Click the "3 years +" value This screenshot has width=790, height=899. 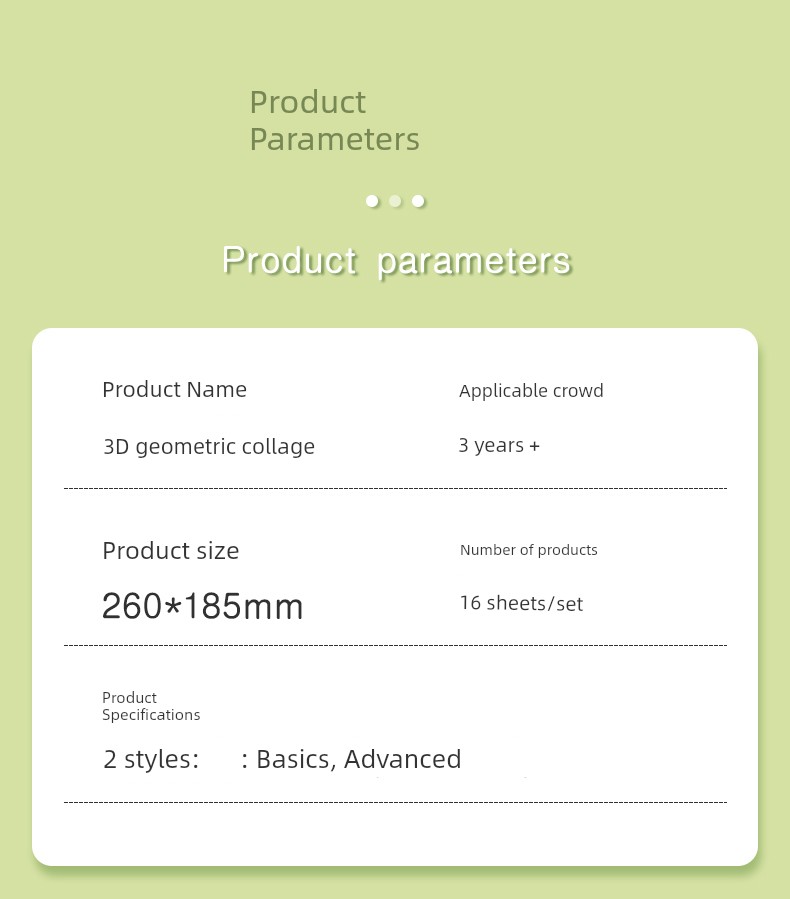click(499, 445)
